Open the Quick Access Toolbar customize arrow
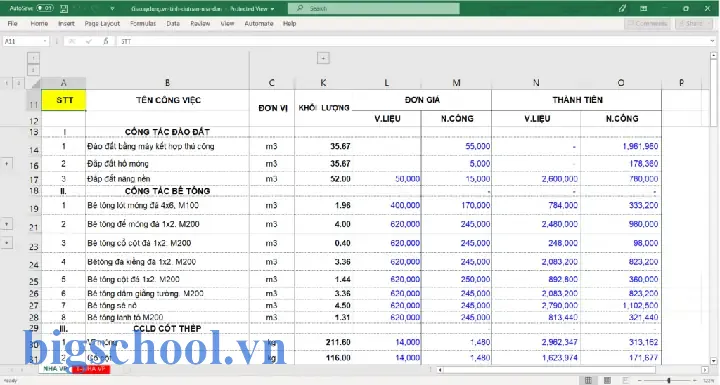Viewport: 720px width, 385px height. [112, 9]
